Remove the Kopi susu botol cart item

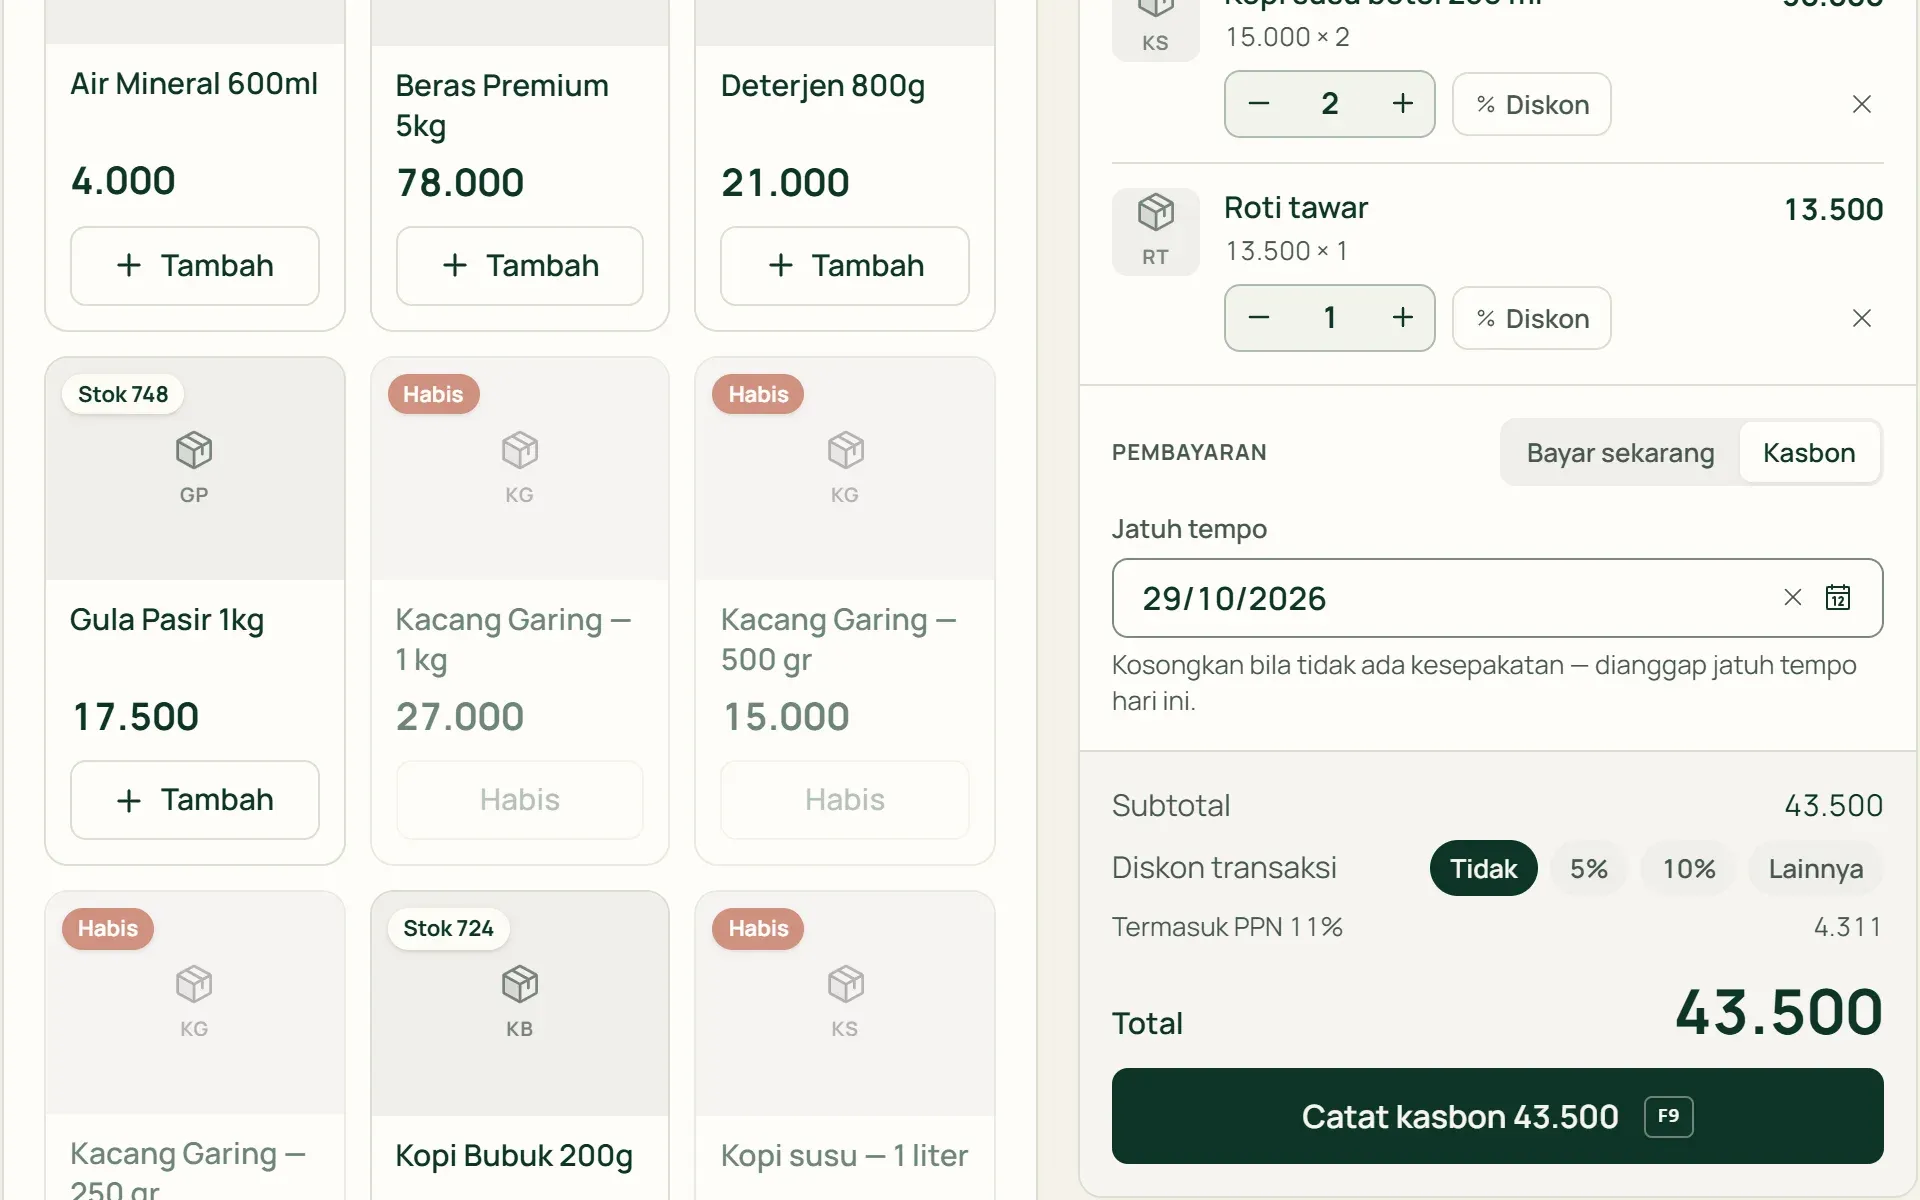[1861, 104]
